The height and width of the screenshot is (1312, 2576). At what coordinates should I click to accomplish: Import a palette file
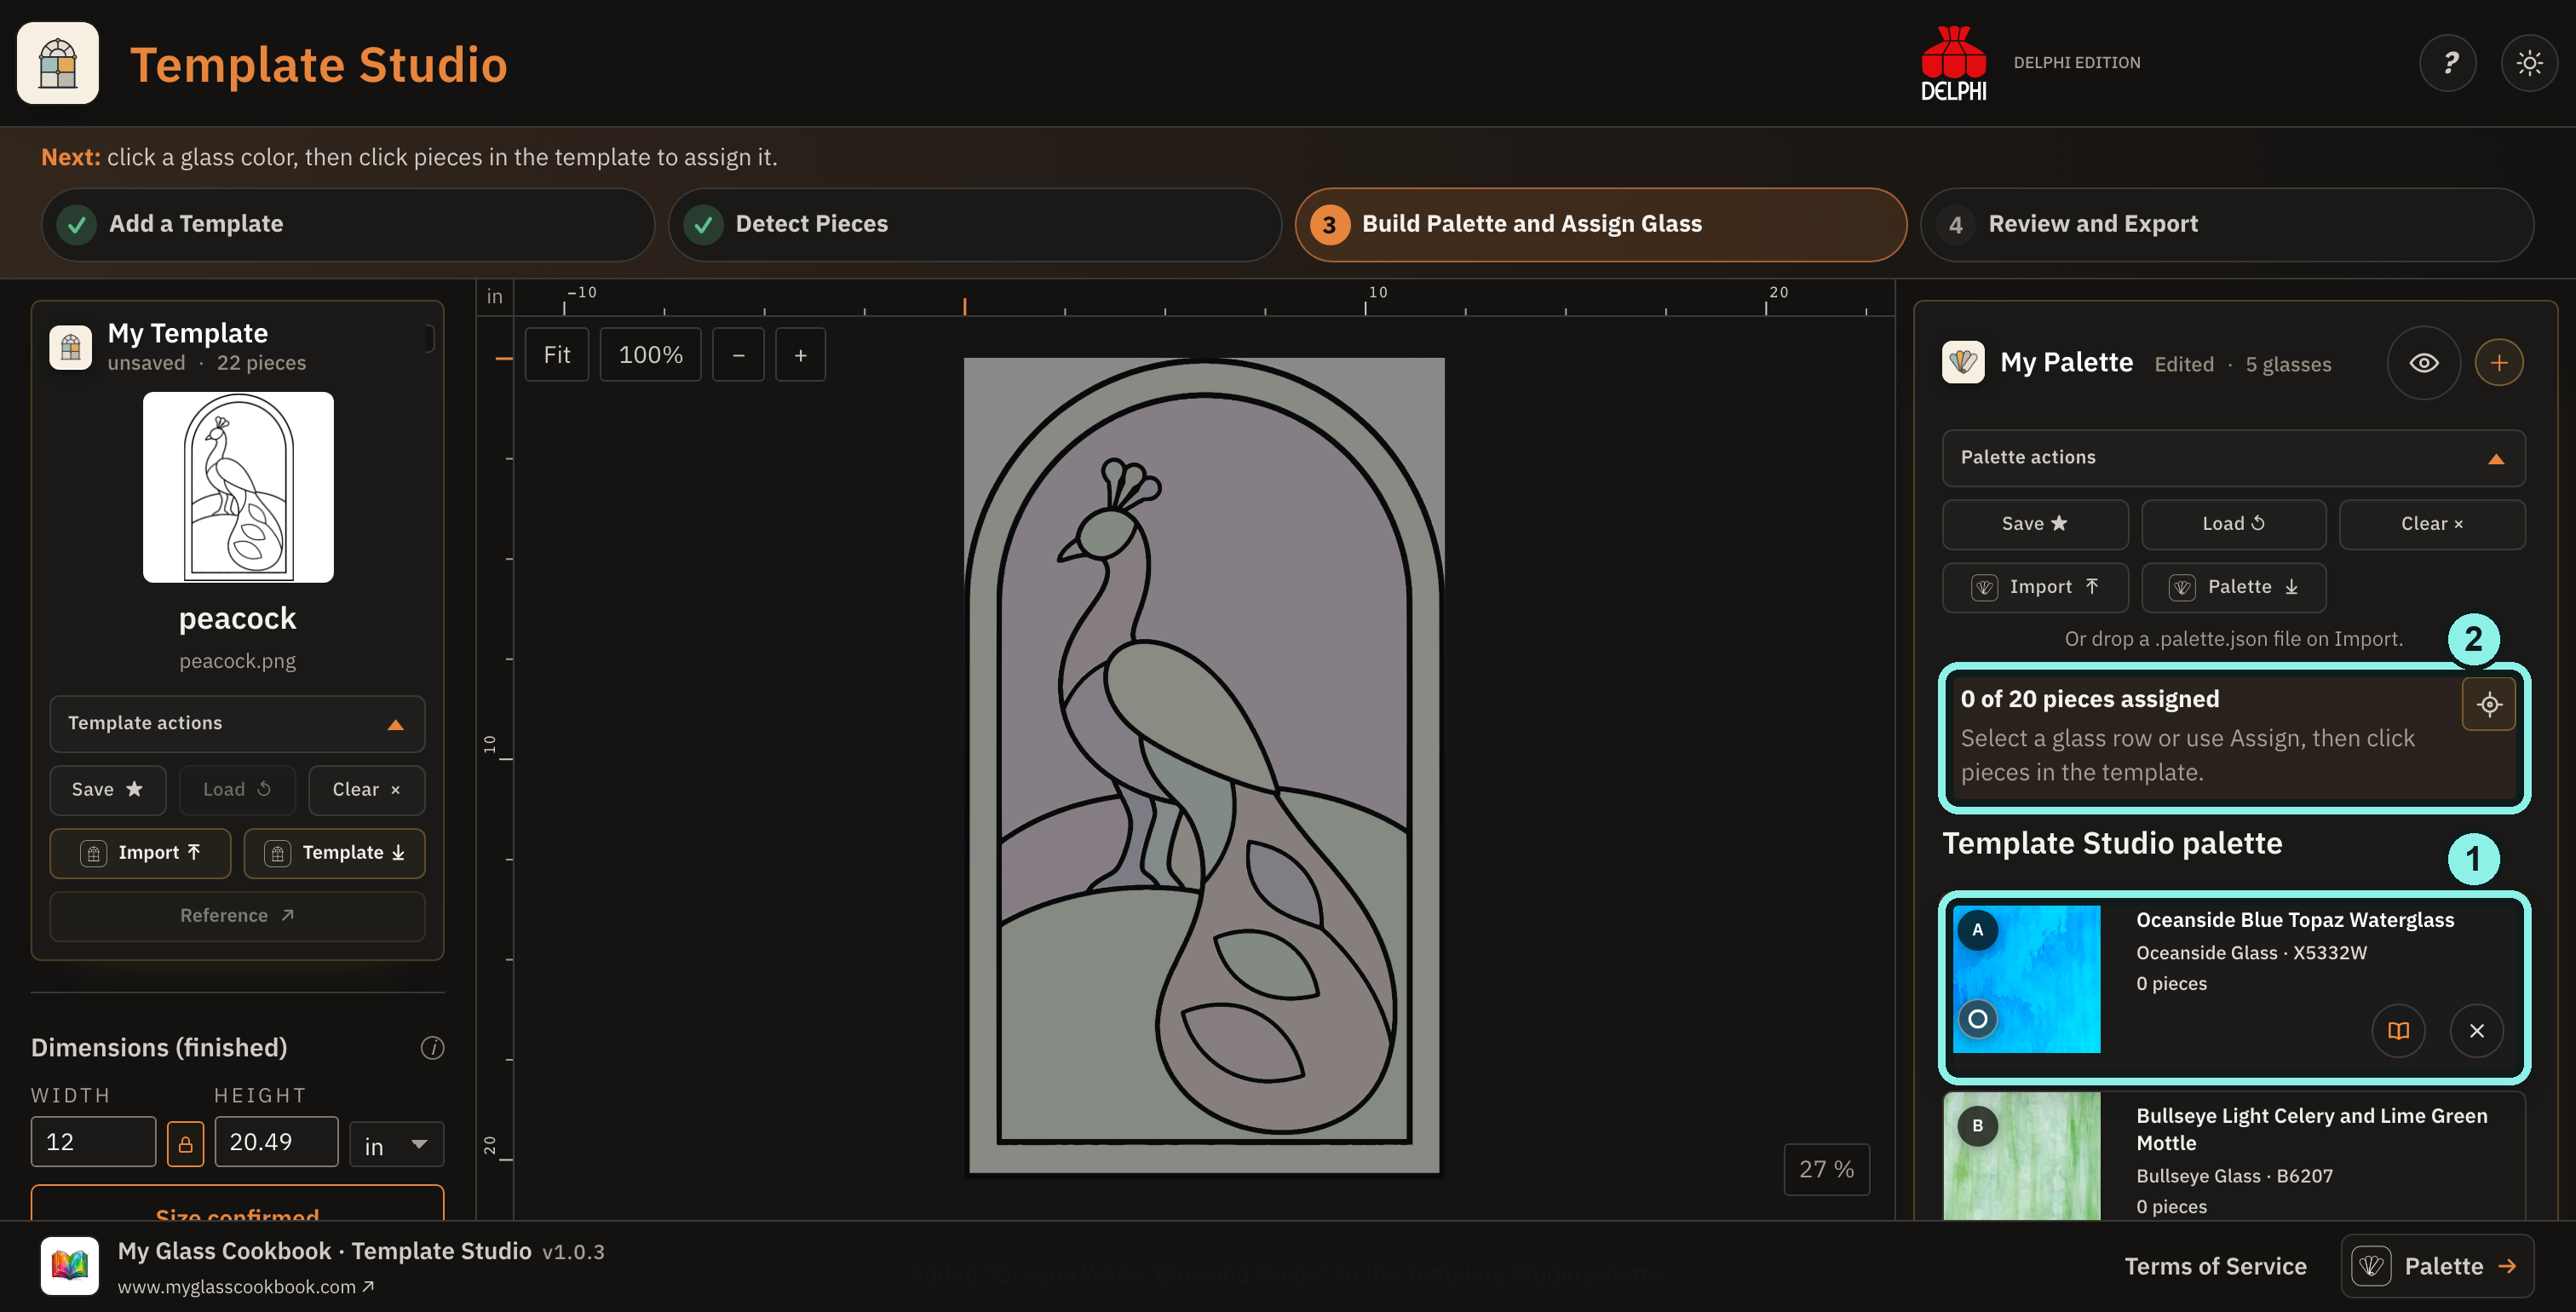point(2034,587)
